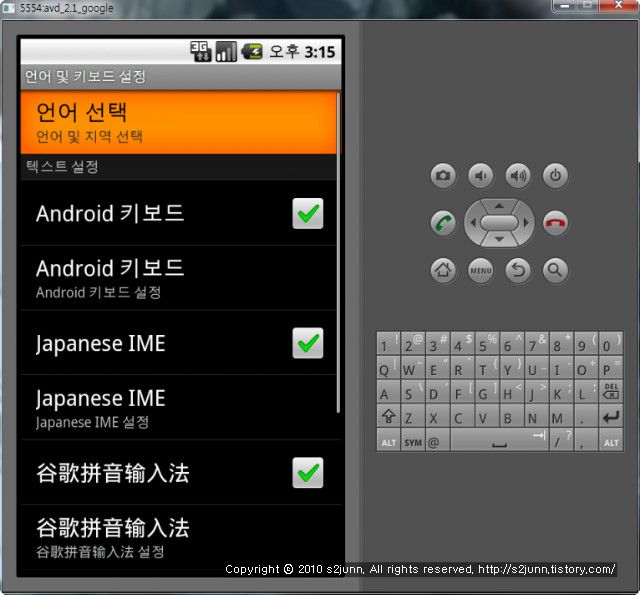Click the emulator camera button
640x595 pixels.
coord(443,176)
